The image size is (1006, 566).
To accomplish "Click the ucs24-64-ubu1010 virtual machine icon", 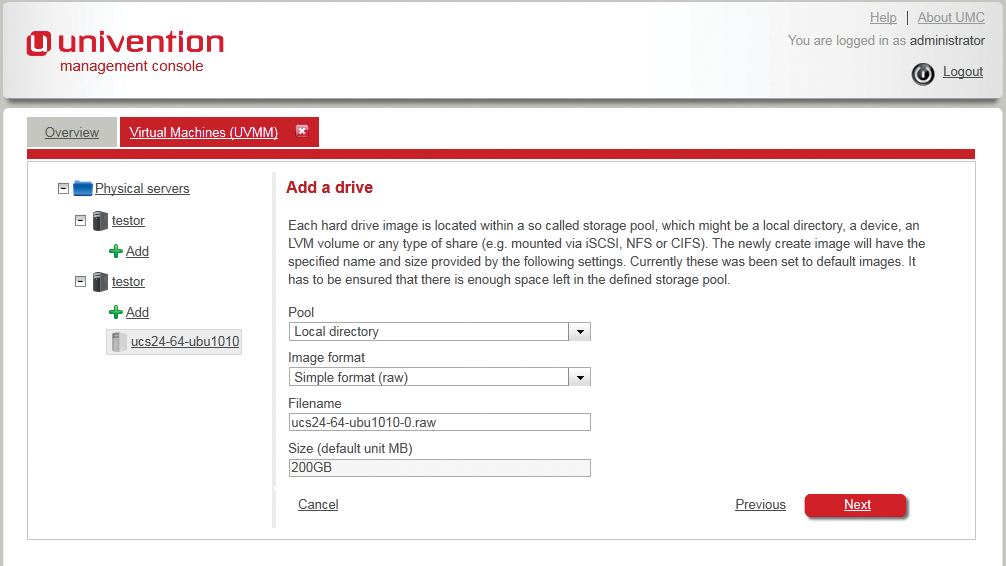I will pyautogui.click(x=118, y=341).
